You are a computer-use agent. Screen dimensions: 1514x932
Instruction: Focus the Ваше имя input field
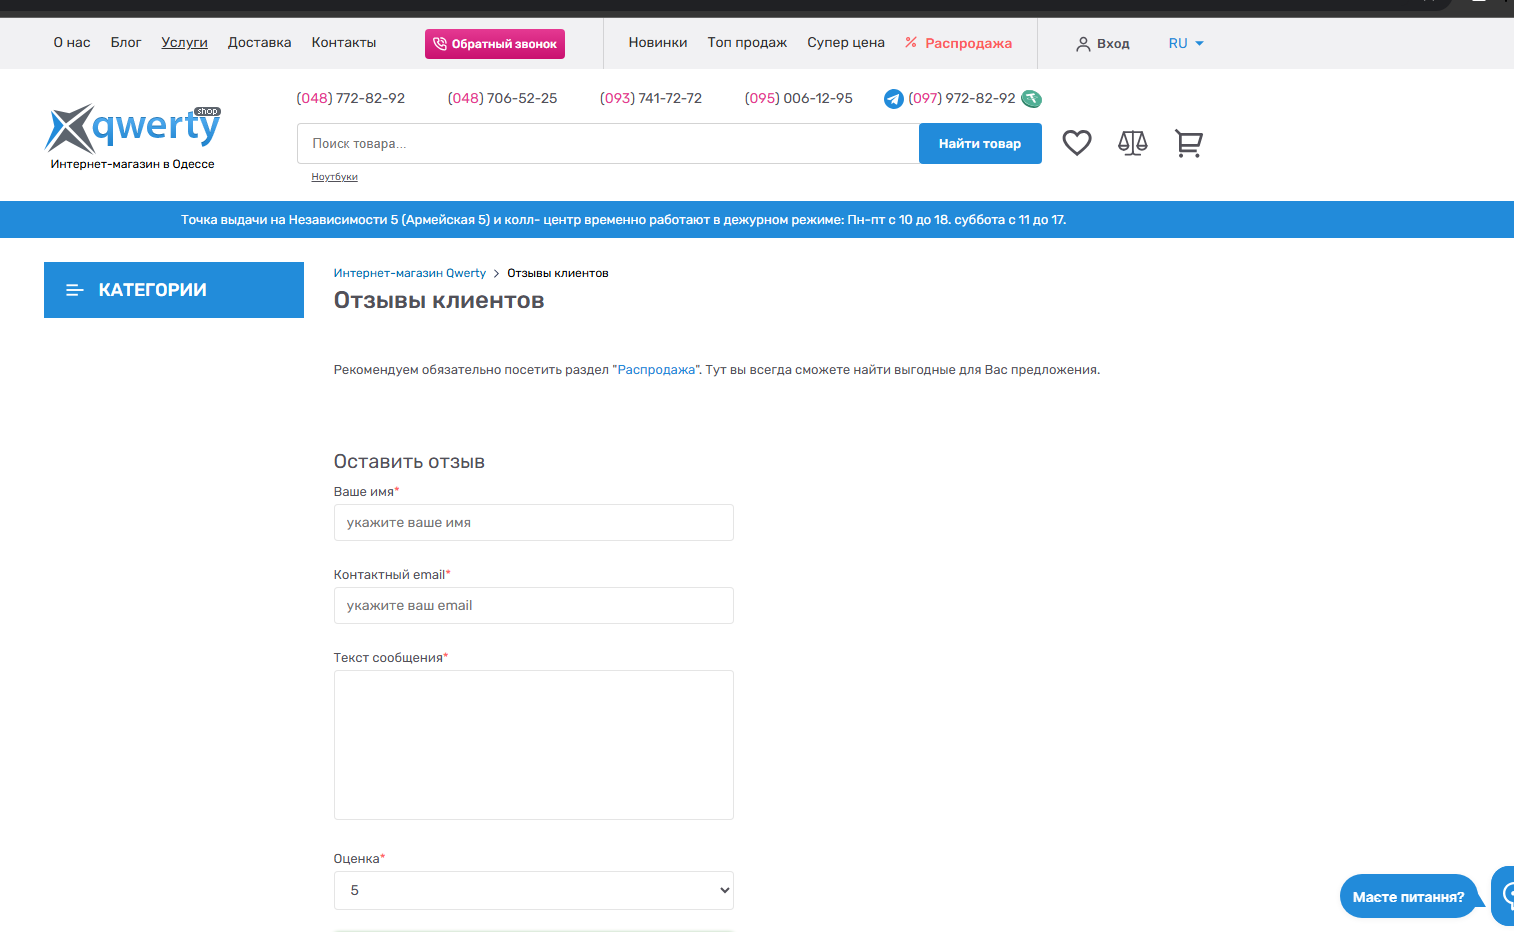pyautogui.click(x=533, y=522)
